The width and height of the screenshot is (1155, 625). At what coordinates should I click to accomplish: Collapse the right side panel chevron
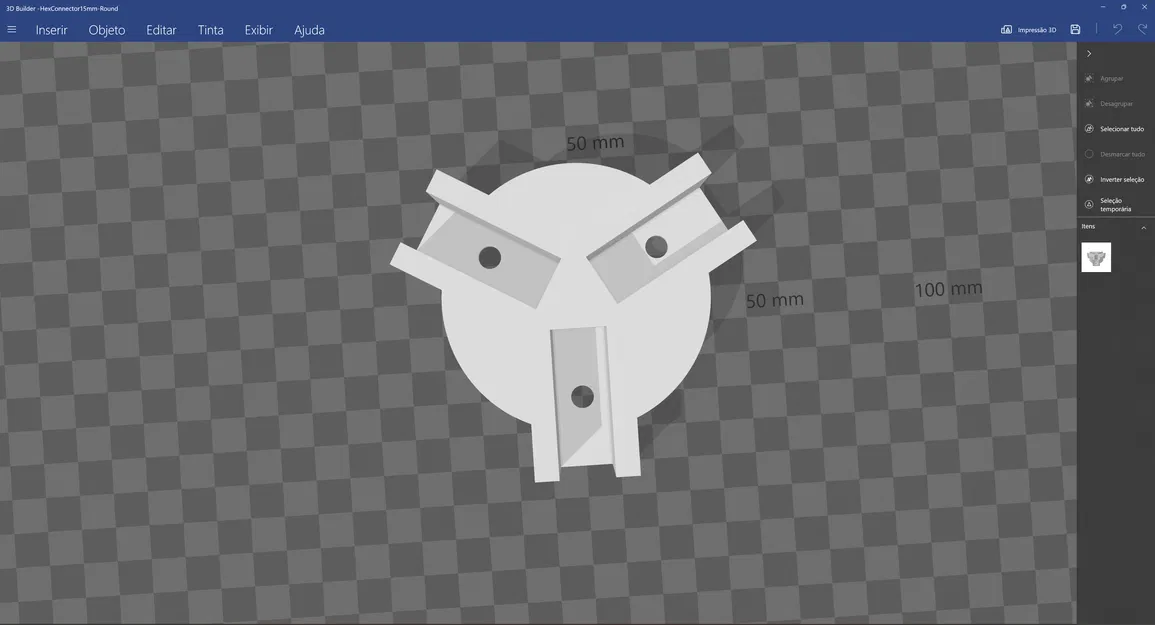1089,54
